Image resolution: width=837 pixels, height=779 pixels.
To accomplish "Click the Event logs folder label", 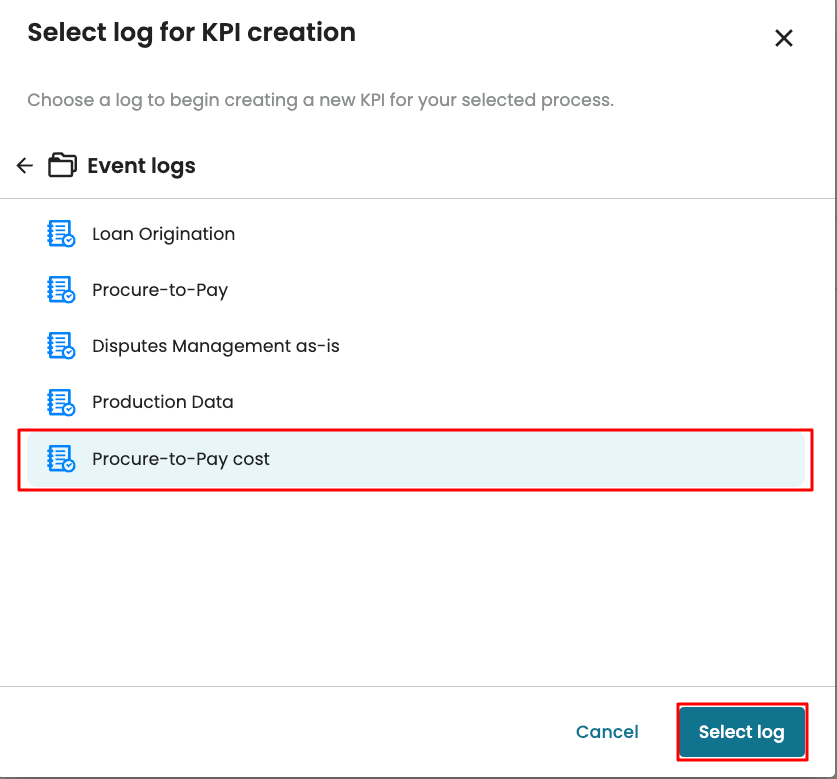I will click(x=141, y=166).
